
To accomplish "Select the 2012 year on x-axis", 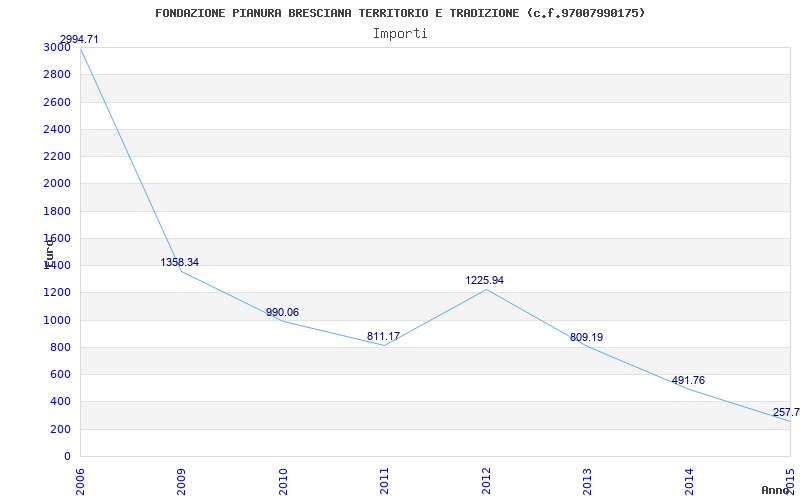I will (x=486, y=480).
